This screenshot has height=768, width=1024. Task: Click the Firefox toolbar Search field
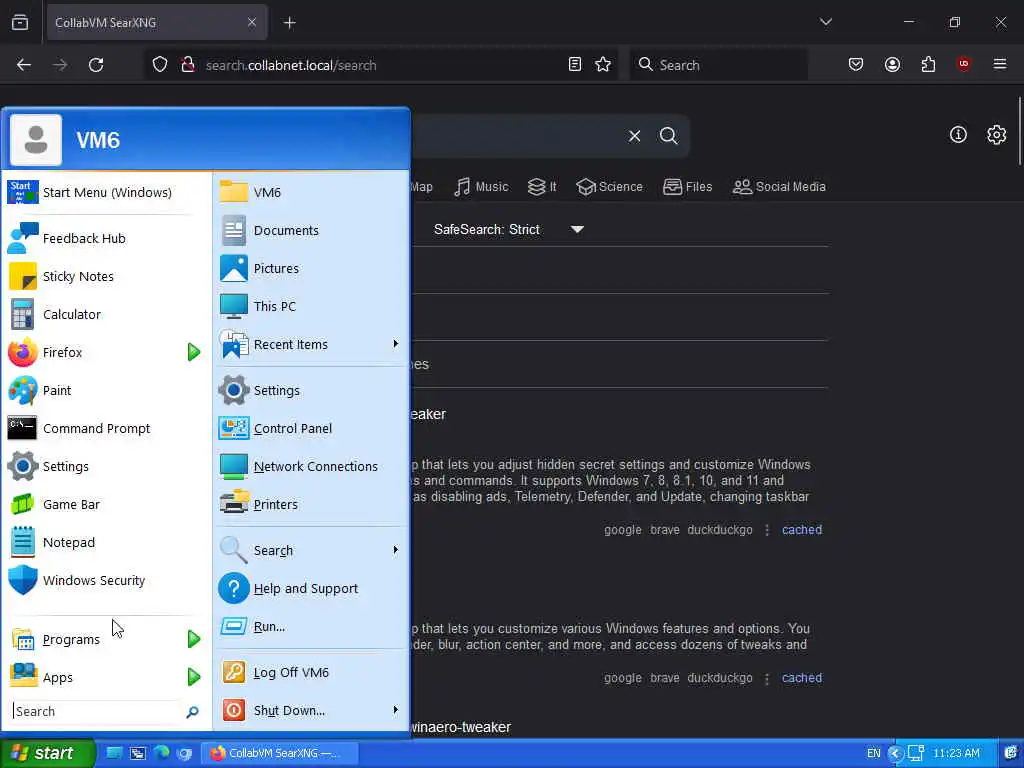(718, 65)
